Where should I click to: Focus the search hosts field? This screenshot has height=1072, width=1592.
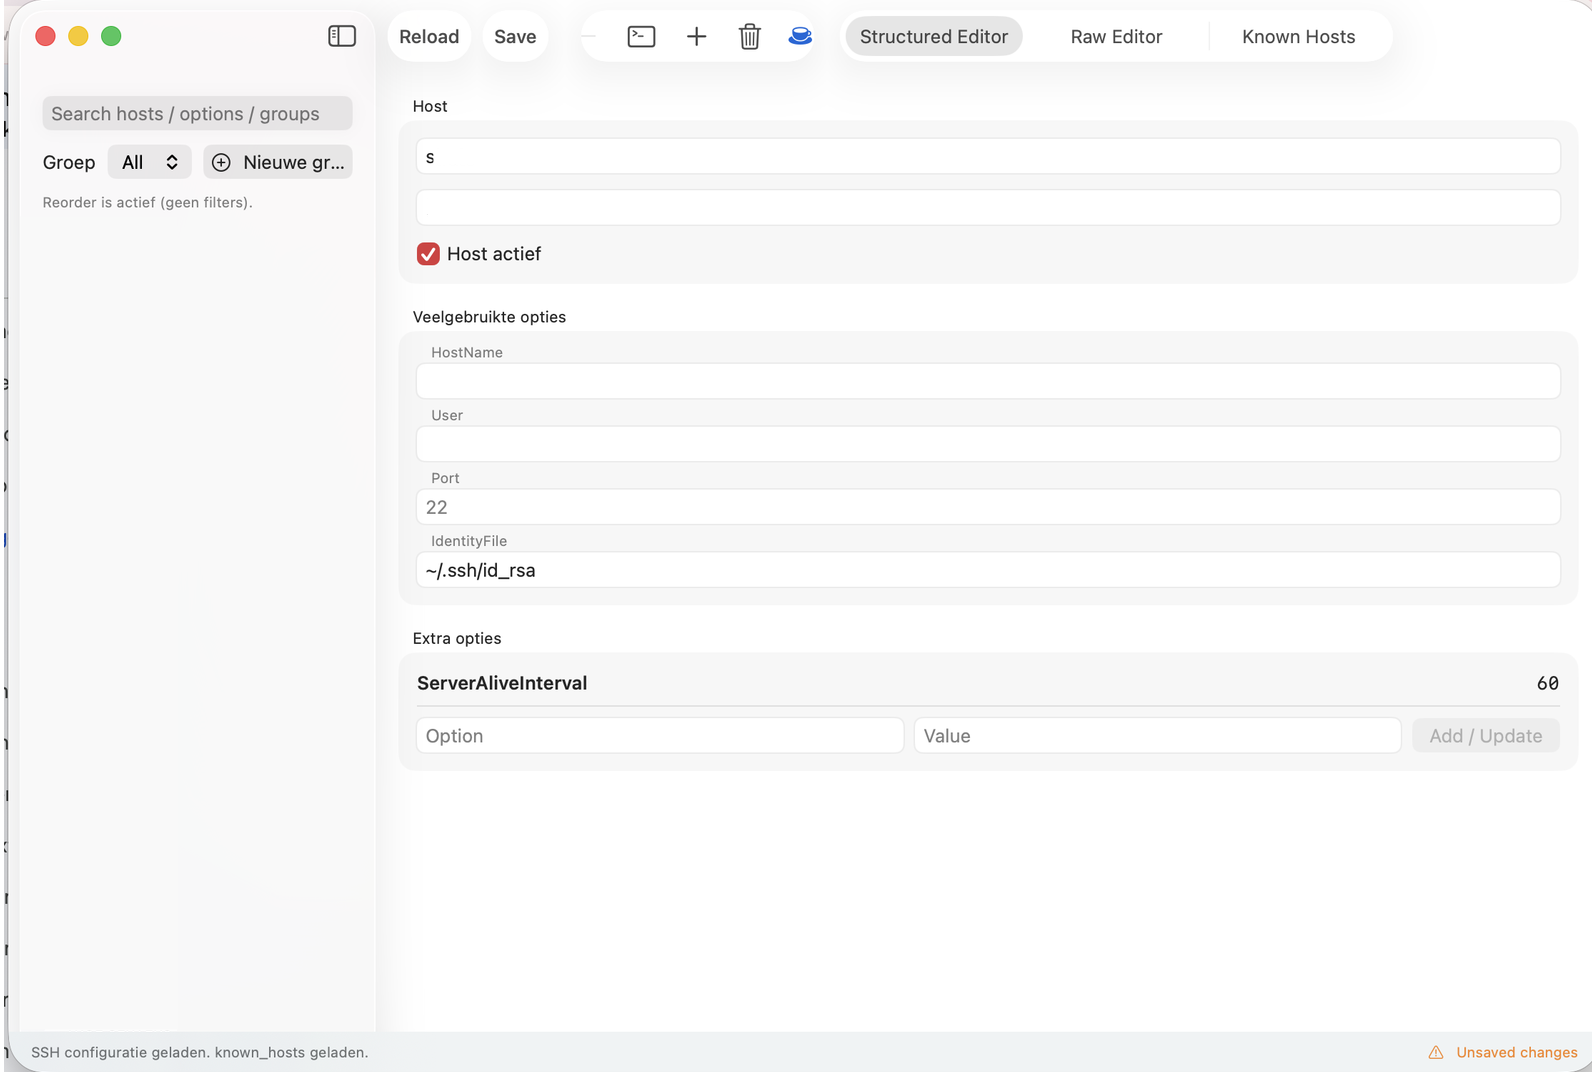(x=197, y=113)
